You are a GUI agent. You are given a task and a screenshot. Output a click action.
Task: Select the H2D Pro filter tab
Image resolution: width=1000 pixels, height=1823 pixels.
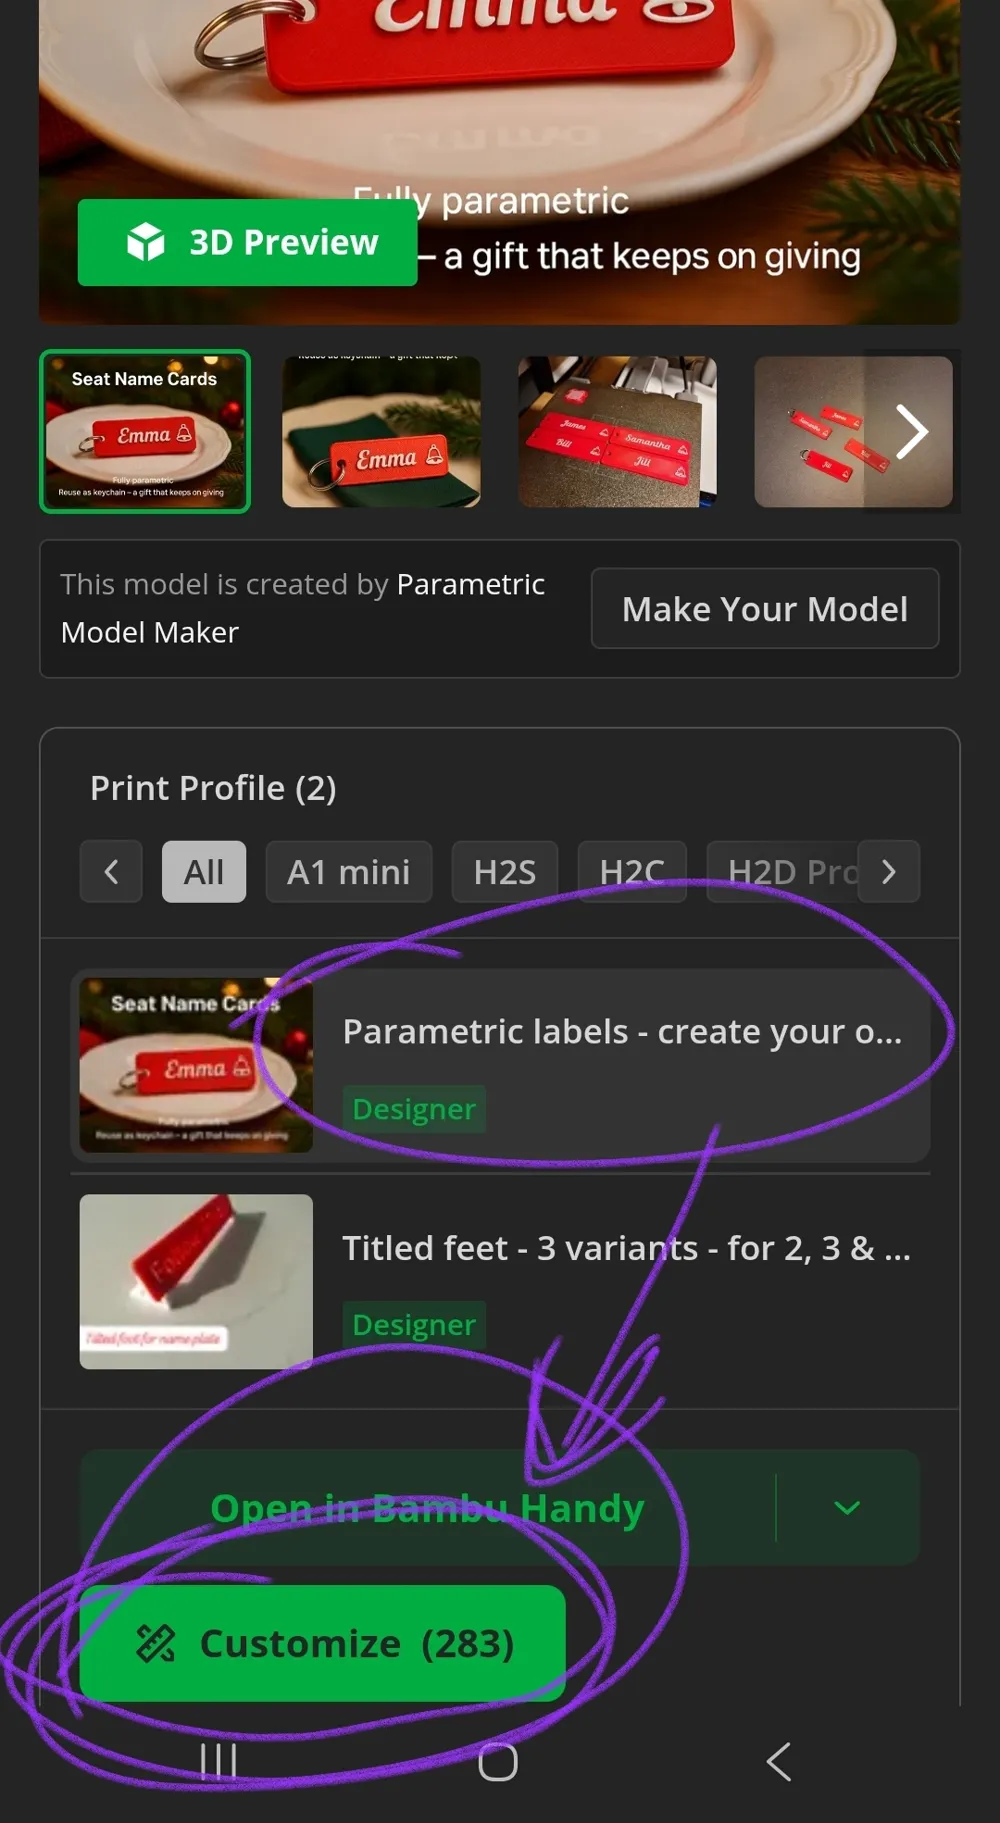[783, 872]
